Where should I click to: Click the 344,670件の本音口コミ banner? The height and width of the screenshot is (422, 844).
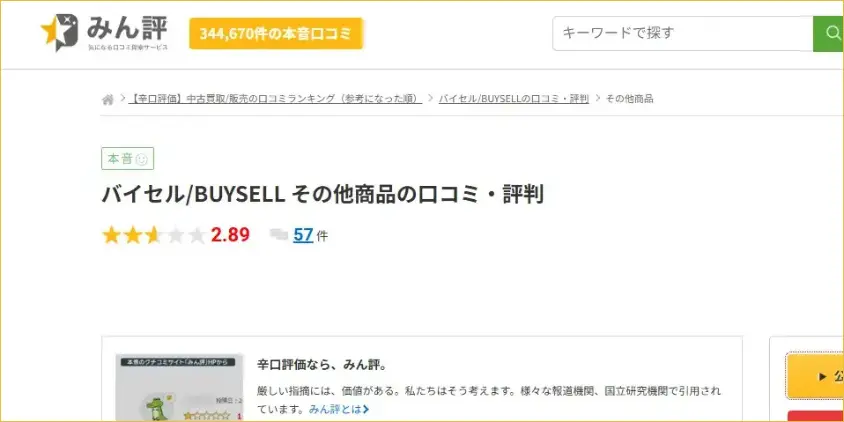(x=276, y=33)
